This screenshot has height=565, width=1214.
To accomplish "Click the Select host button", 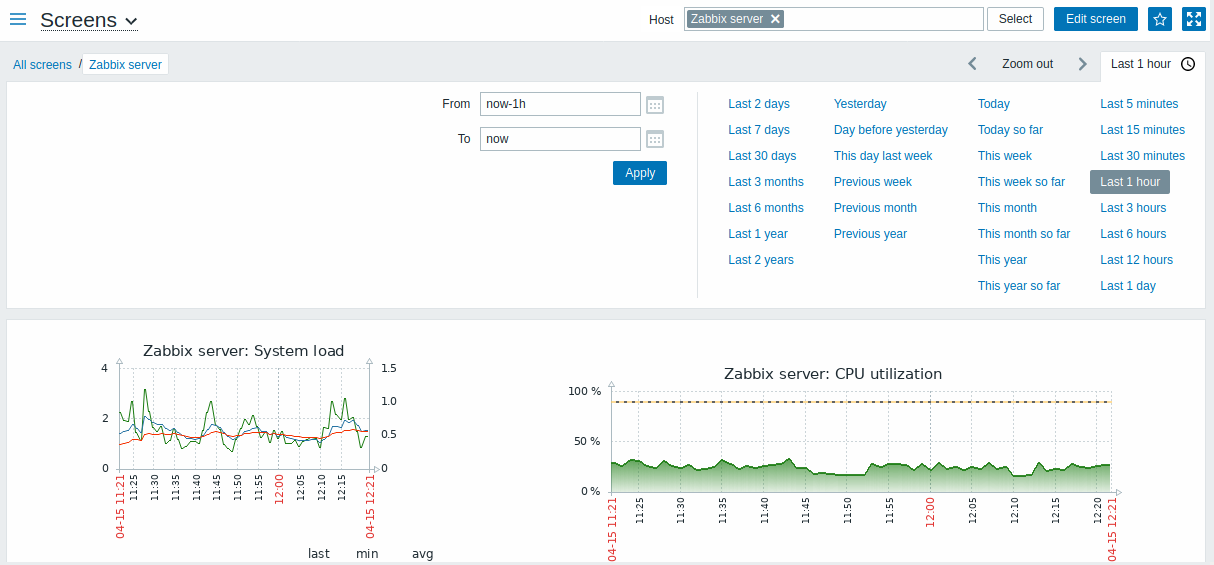I will [x=1015, y=19].
